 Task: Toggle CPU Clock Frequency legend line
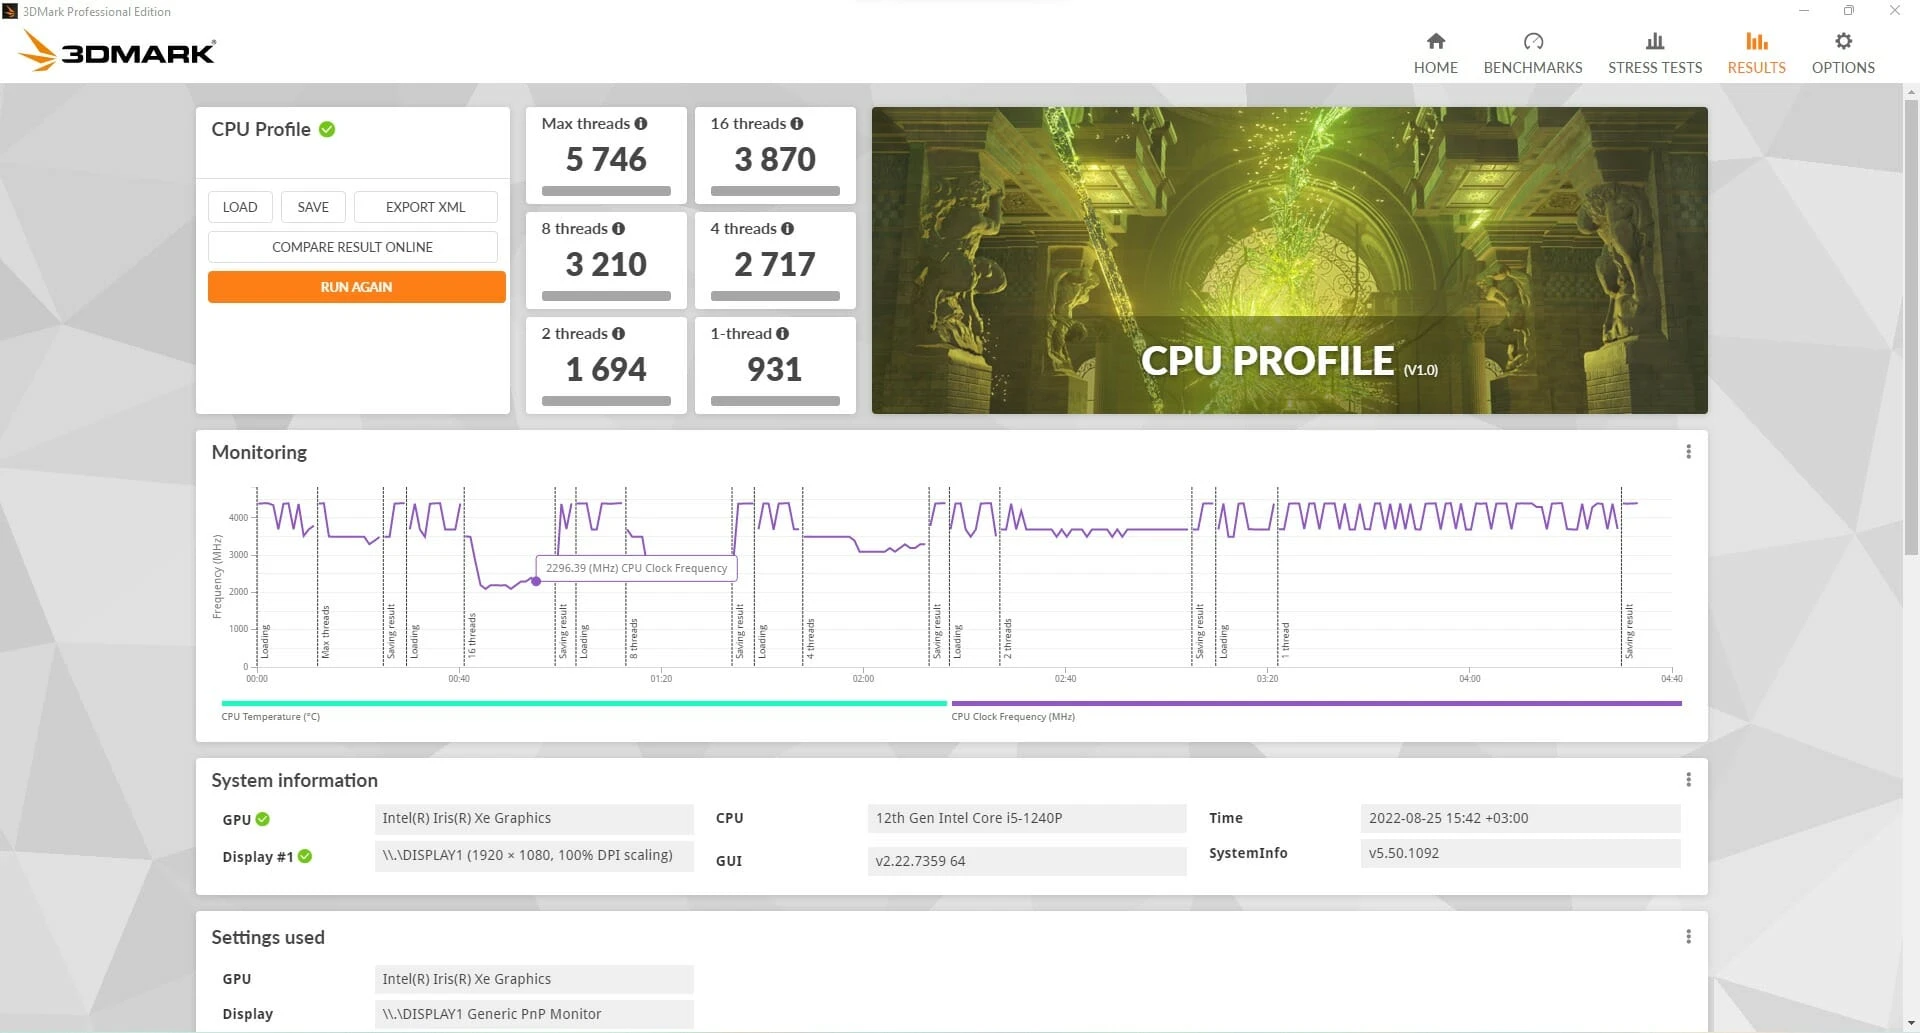1316,703
